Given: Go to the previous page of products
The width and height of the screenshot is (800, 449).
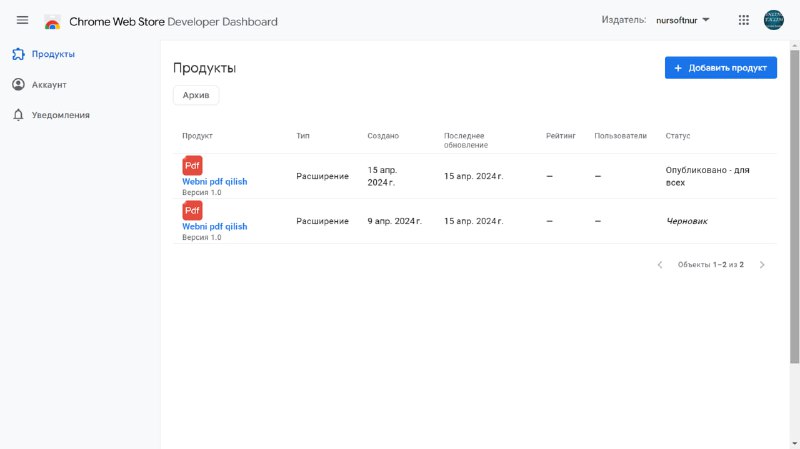Looking at the screenshot, I should click(660, 265).
